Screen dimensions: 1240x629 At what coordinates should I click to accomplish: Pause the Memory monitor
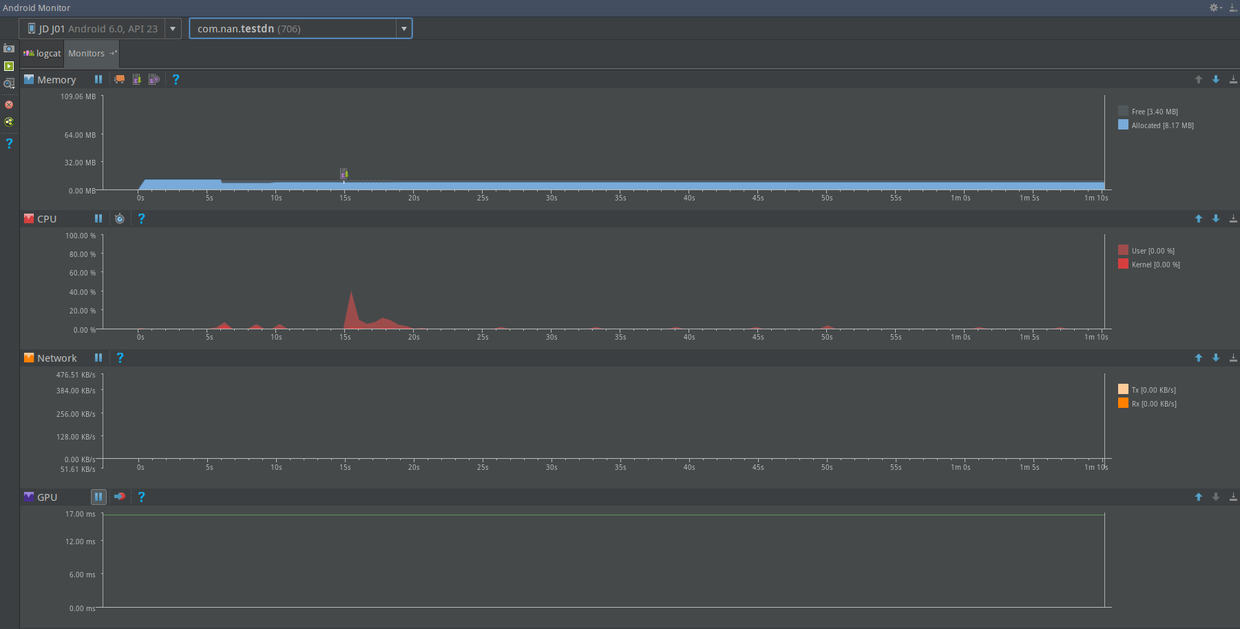98,79
